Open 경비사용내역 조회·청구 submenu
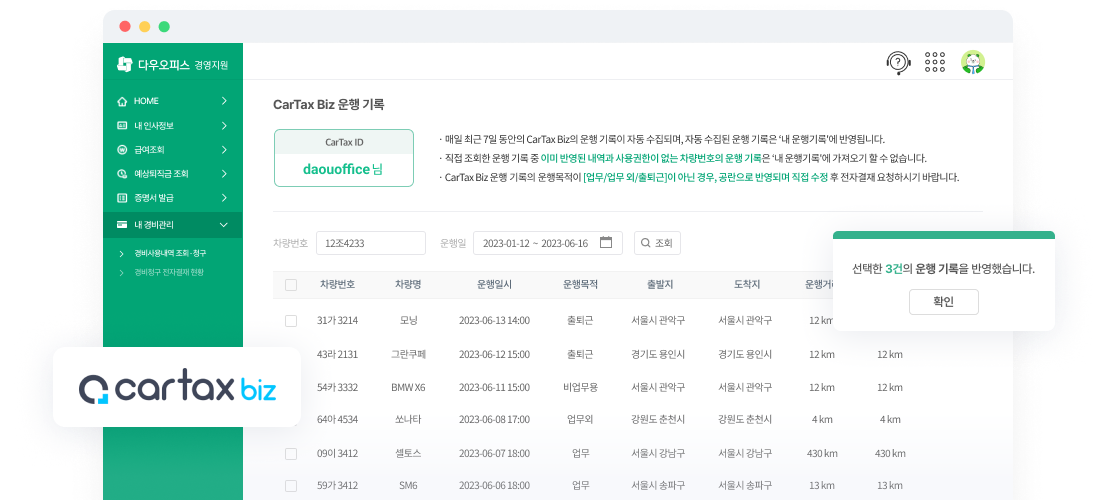The image size is (1100, 500). pyautogui.click(x=170, y=253)
